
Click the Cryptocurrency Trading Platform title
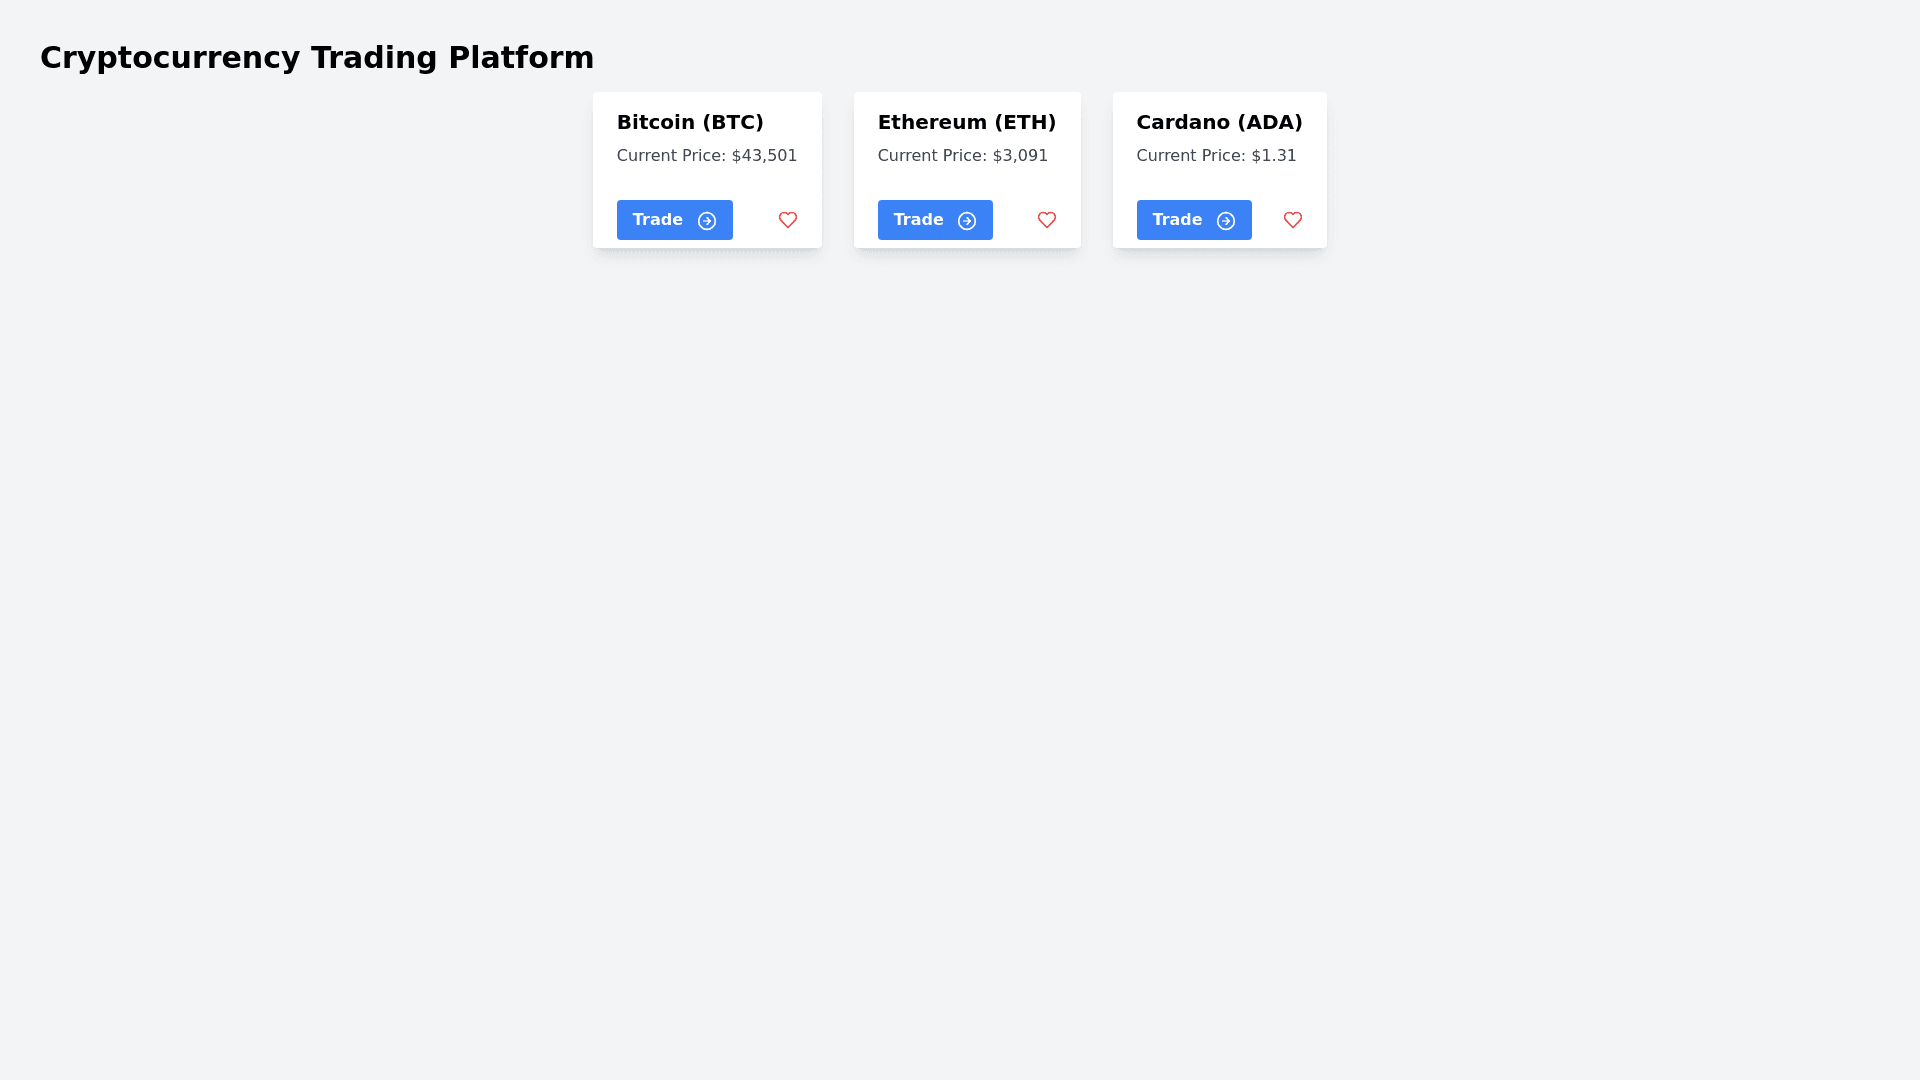317,58
